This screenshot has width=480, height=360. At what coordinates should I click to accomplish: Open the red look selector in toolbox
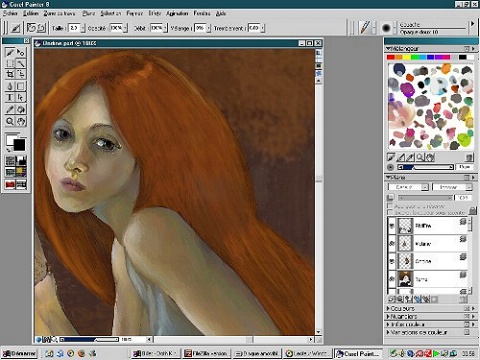point(10,184)
